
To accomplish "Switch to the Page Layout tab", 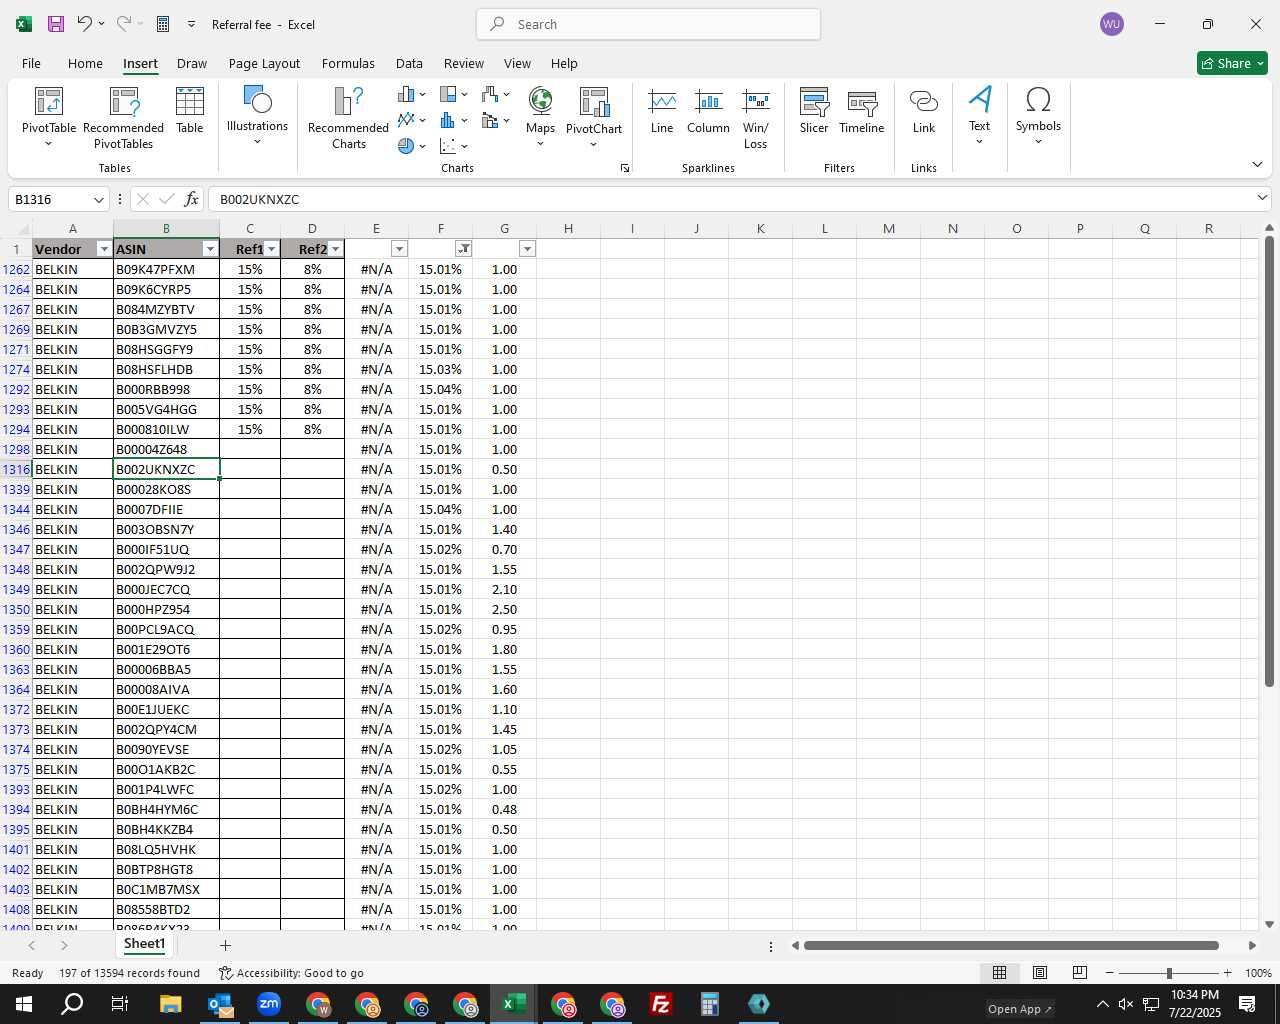I will (264, 63).
